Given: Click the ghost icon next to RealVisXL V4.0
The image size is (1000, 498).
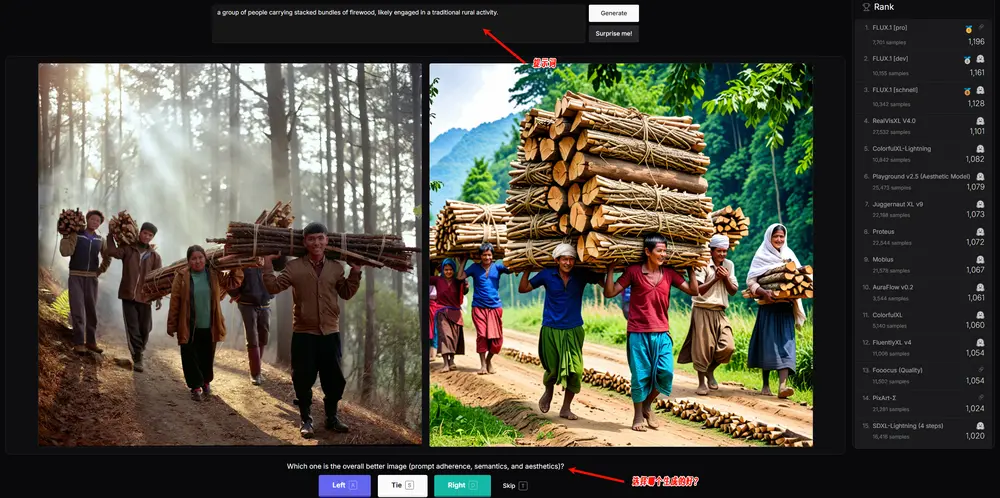Looking at the screenshot, I should [x=980, y=120].
